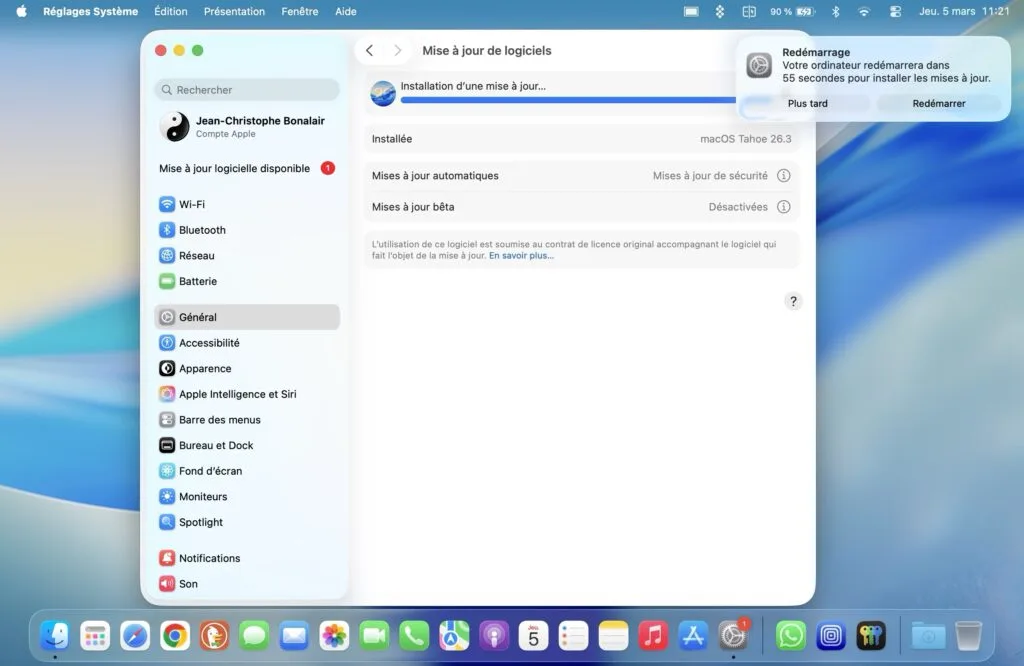This screenshot has width=1024, height=666.
Task: Open the Édition menu
Action: pos(170,11)
